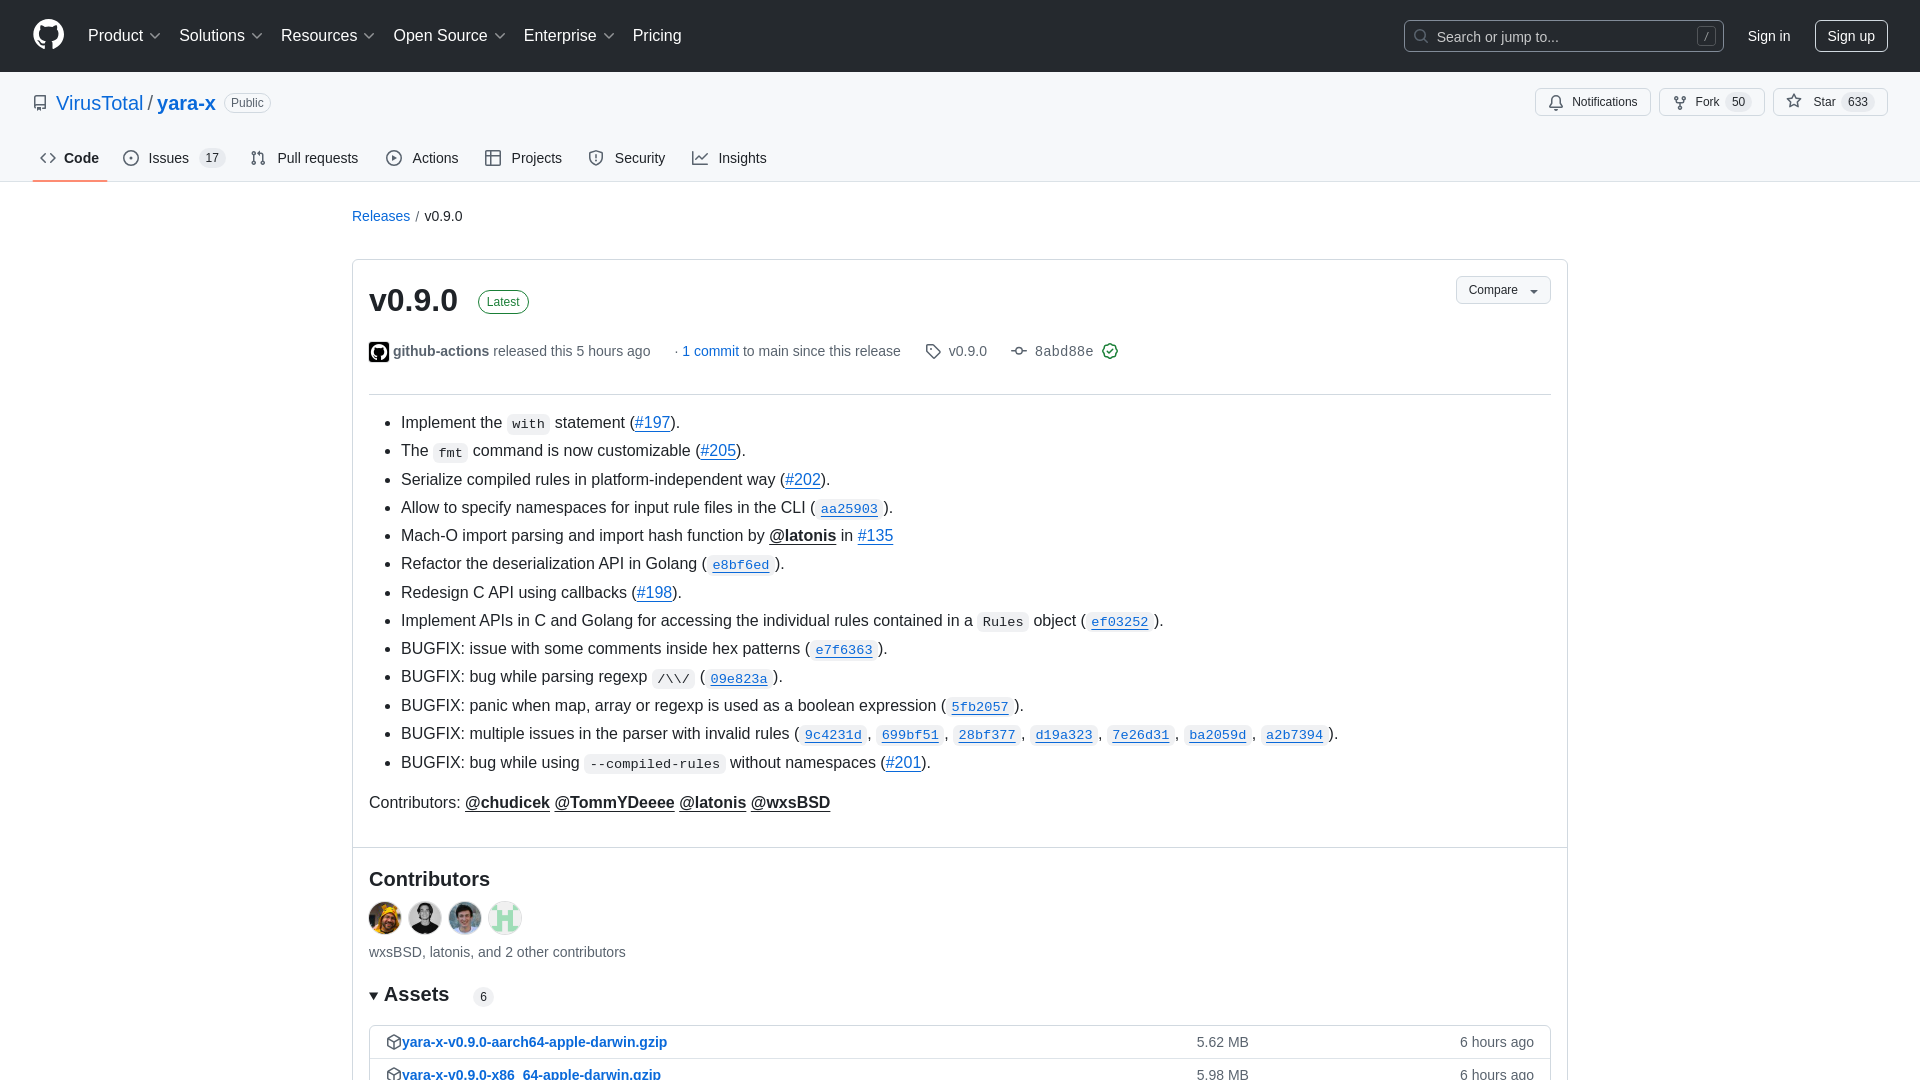Click the search magnifier icon

[1421, 36]
